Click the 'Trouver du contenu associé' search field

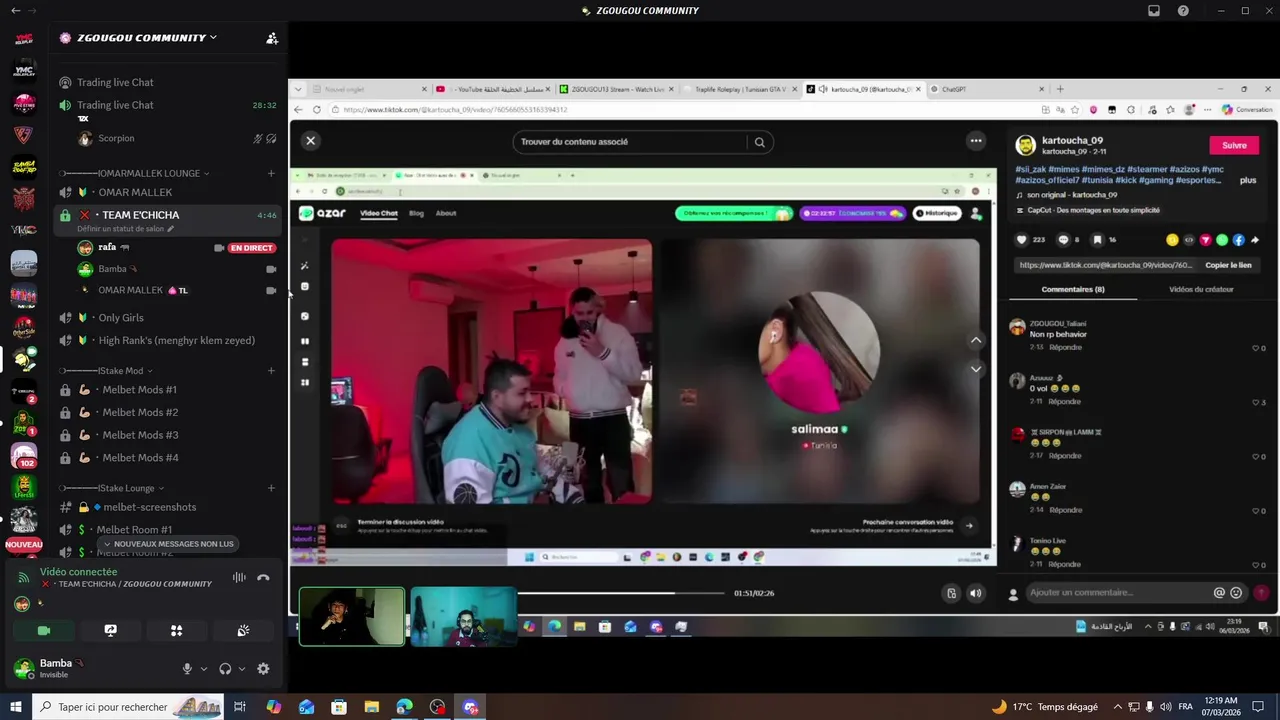pyautogui.click(x=642, y=142)
